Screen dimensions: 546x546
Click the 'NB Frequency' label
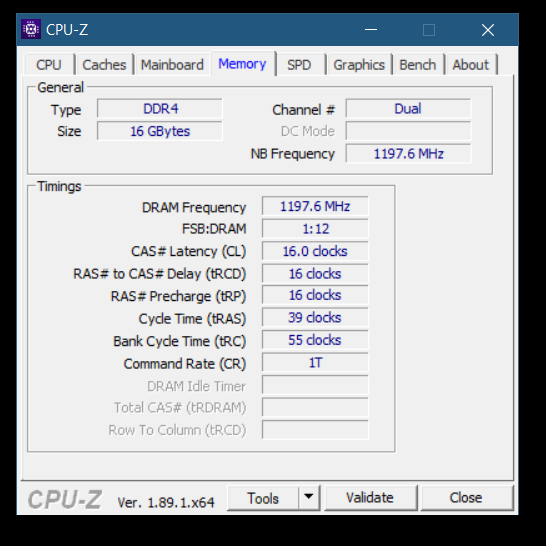pos(293,154)
